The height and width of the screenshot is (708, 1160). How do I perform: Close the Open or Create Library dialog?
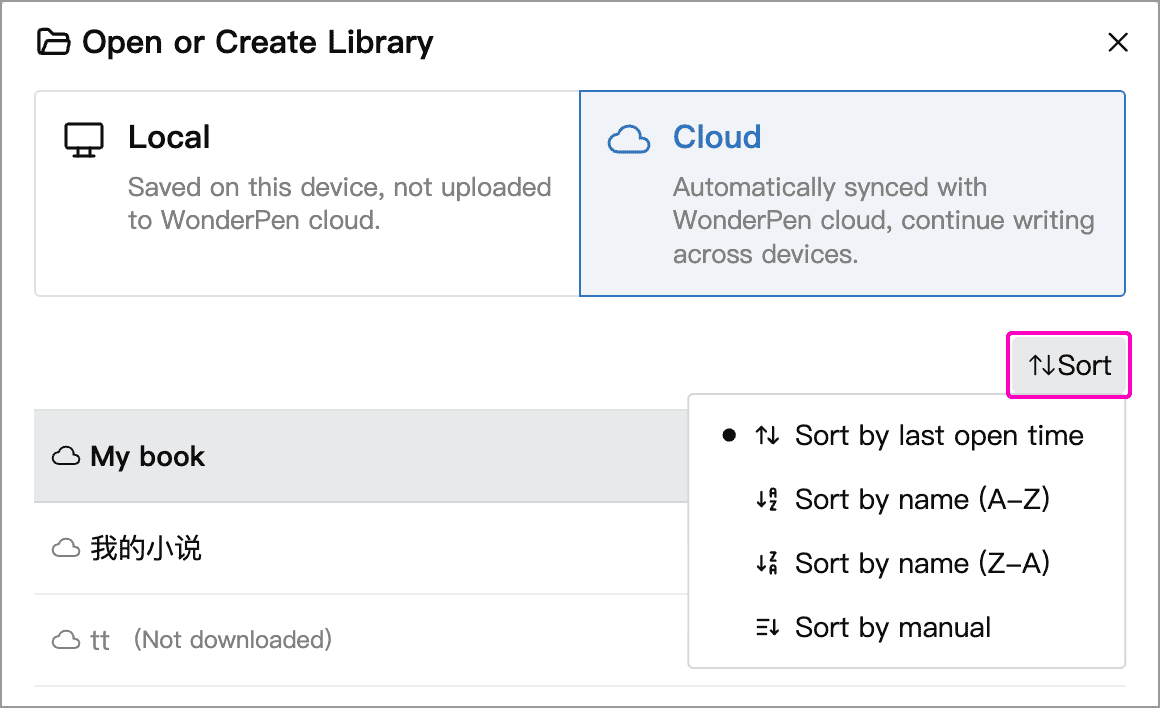(1118, 42)
